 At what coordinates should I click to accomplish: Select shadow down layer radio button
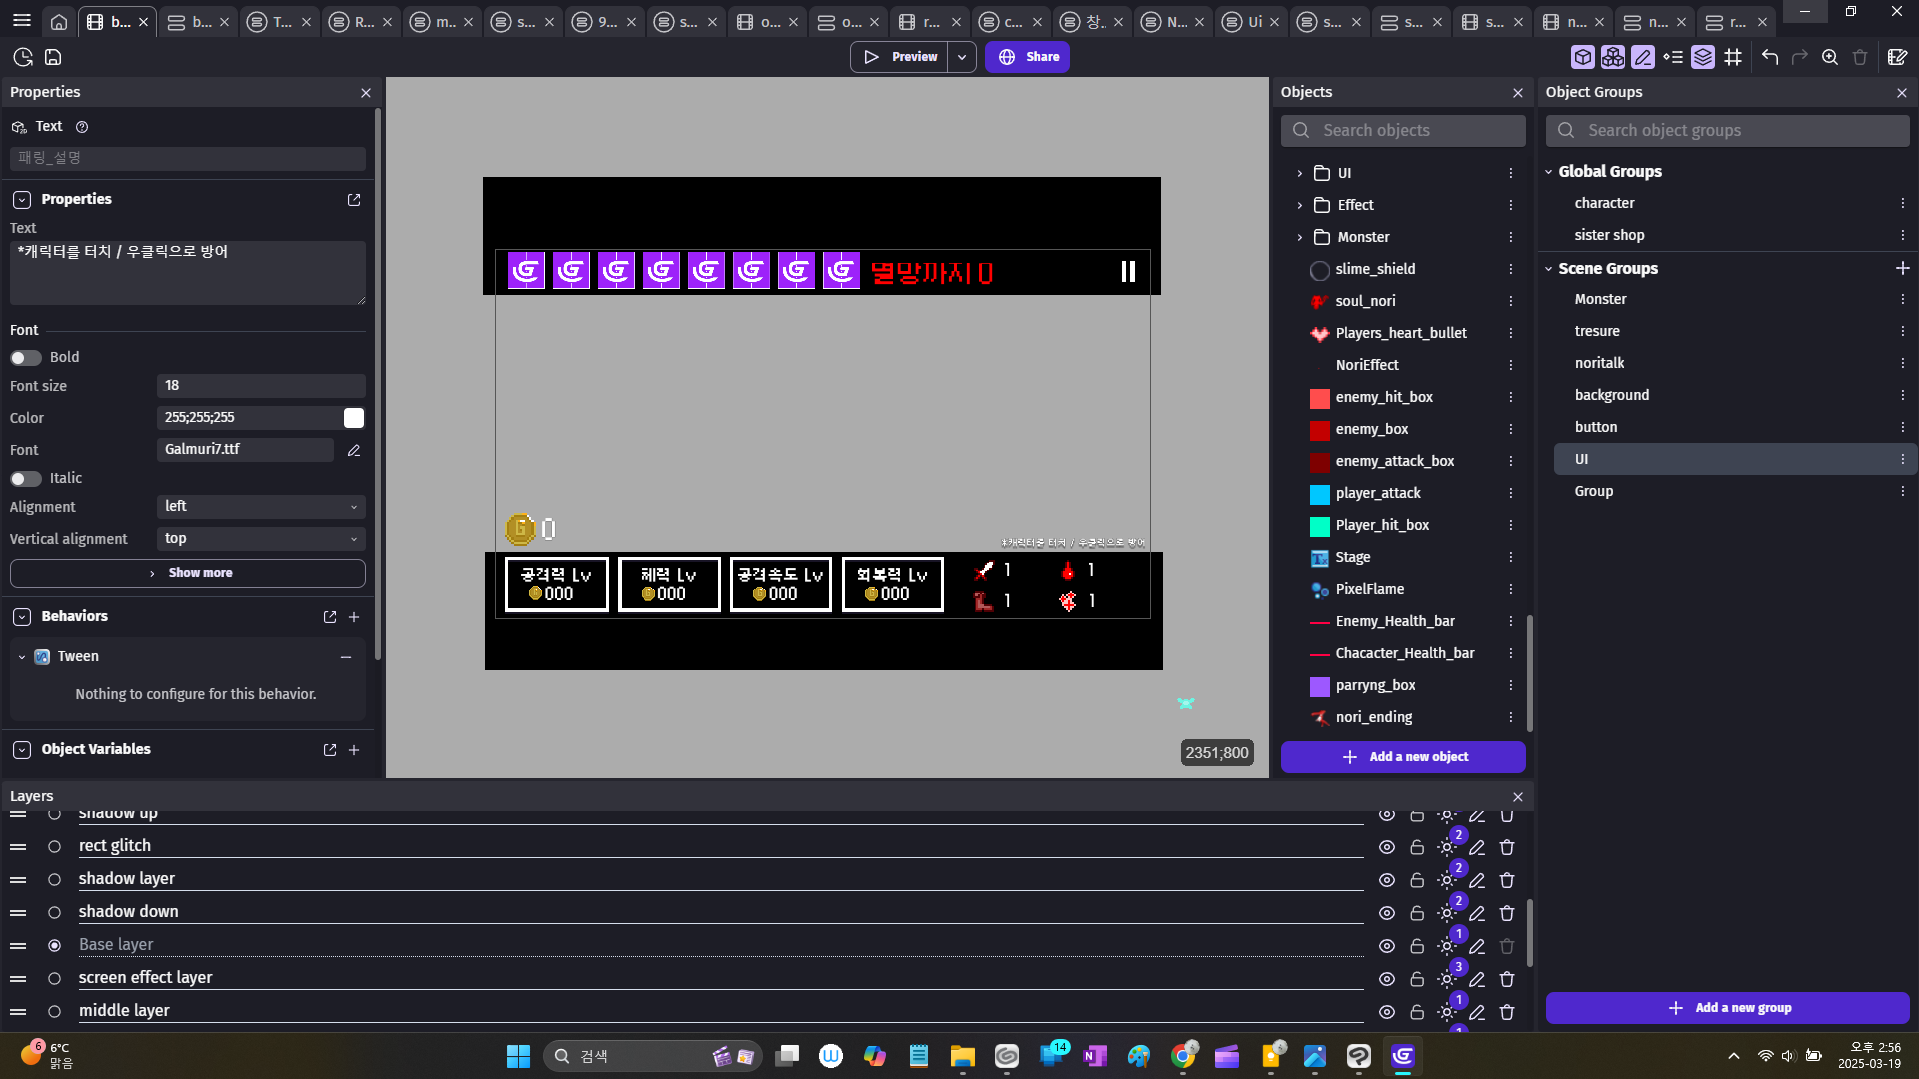55,912
